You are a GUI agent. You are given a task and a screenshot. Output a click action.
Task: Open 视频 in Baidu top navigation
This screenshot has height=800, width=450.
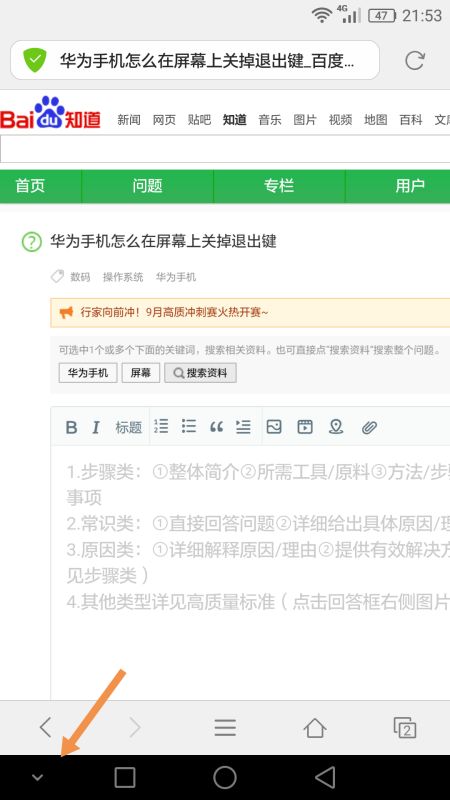tap(340, 120)
